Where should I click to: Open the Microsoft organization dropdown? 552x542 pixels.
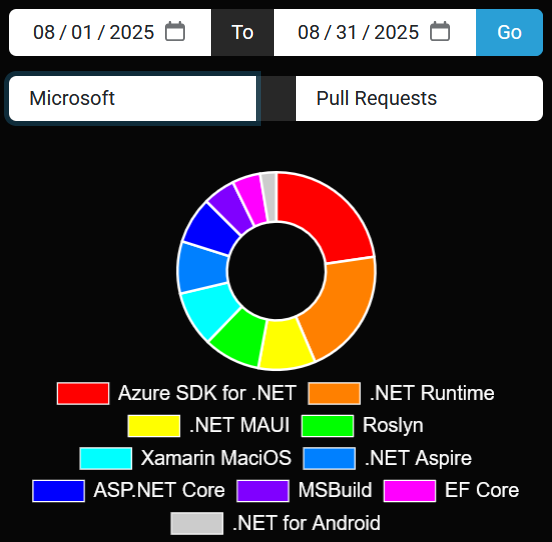coord(133,98)
